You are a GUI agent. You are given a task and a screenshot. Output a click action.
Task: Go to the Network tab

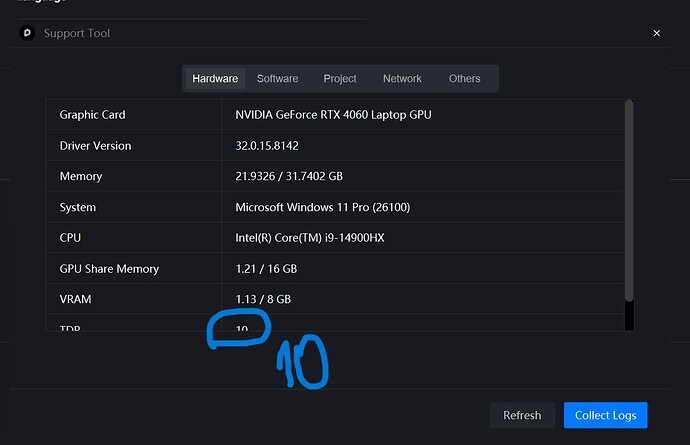coord(402,79)
